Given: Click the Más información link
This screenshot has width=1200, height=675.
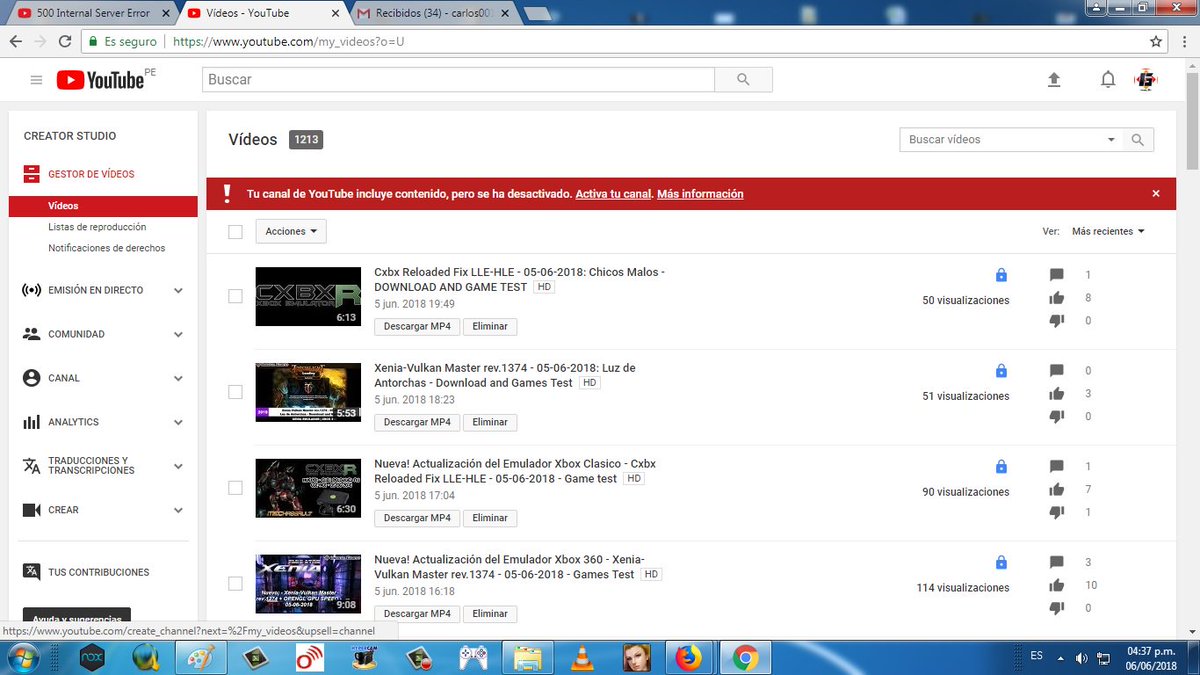Looking at the screenshot, I should (700, 194).
